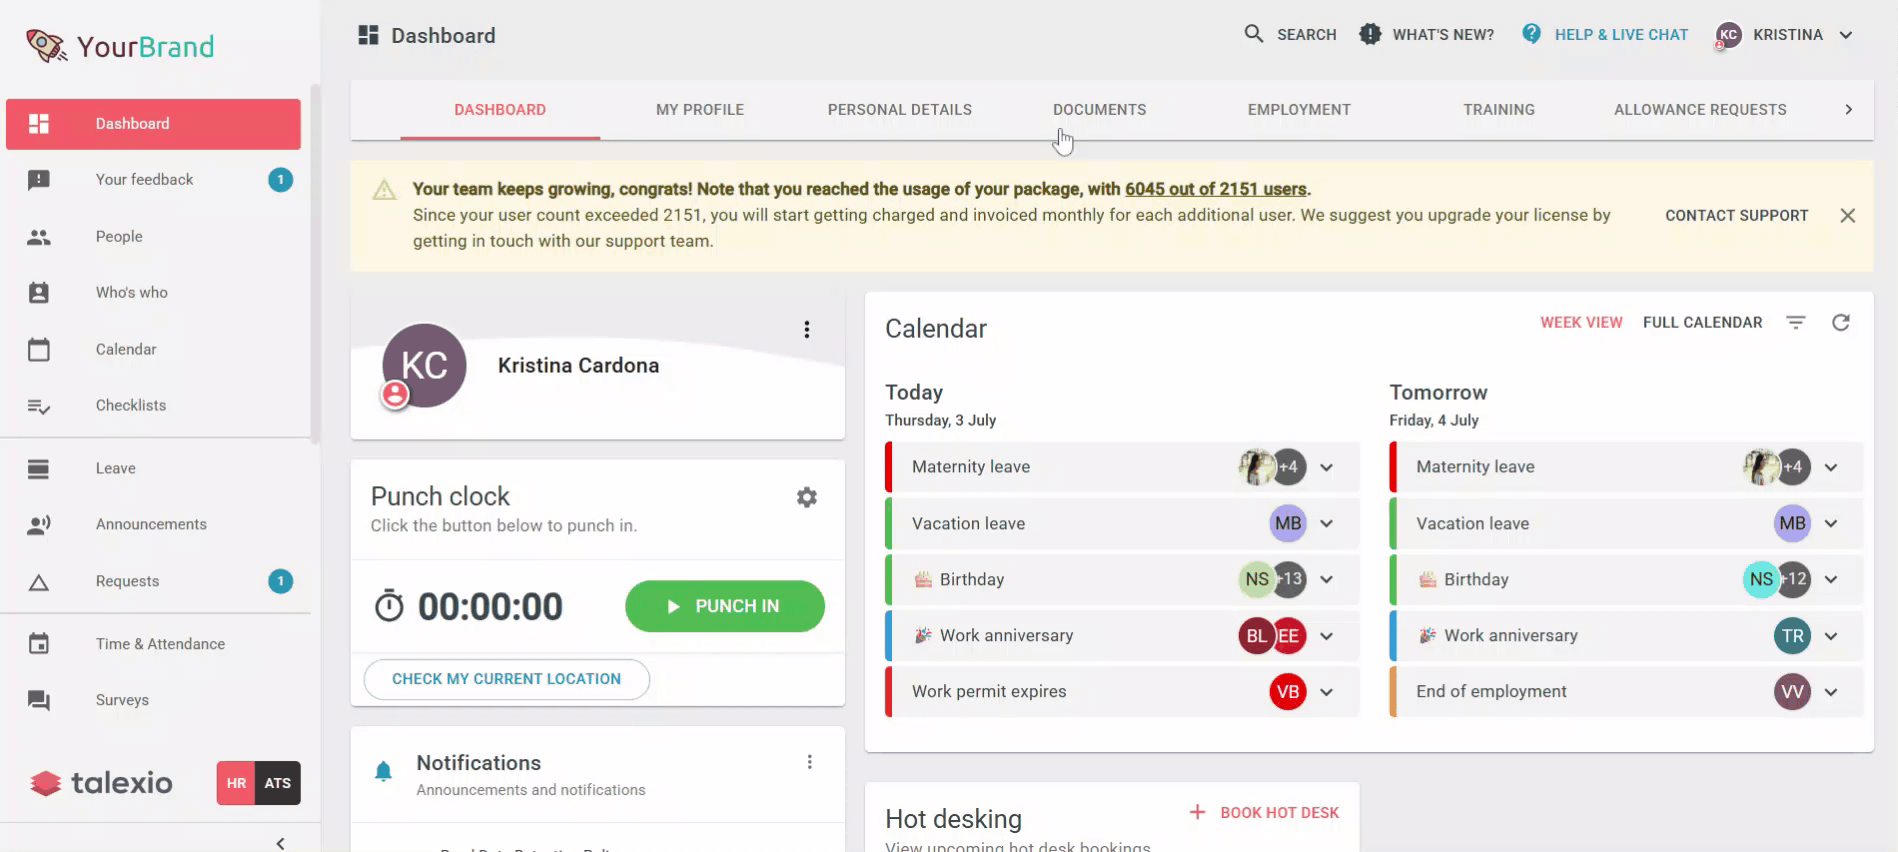Click Contact Support in banner

(1737, 216)
